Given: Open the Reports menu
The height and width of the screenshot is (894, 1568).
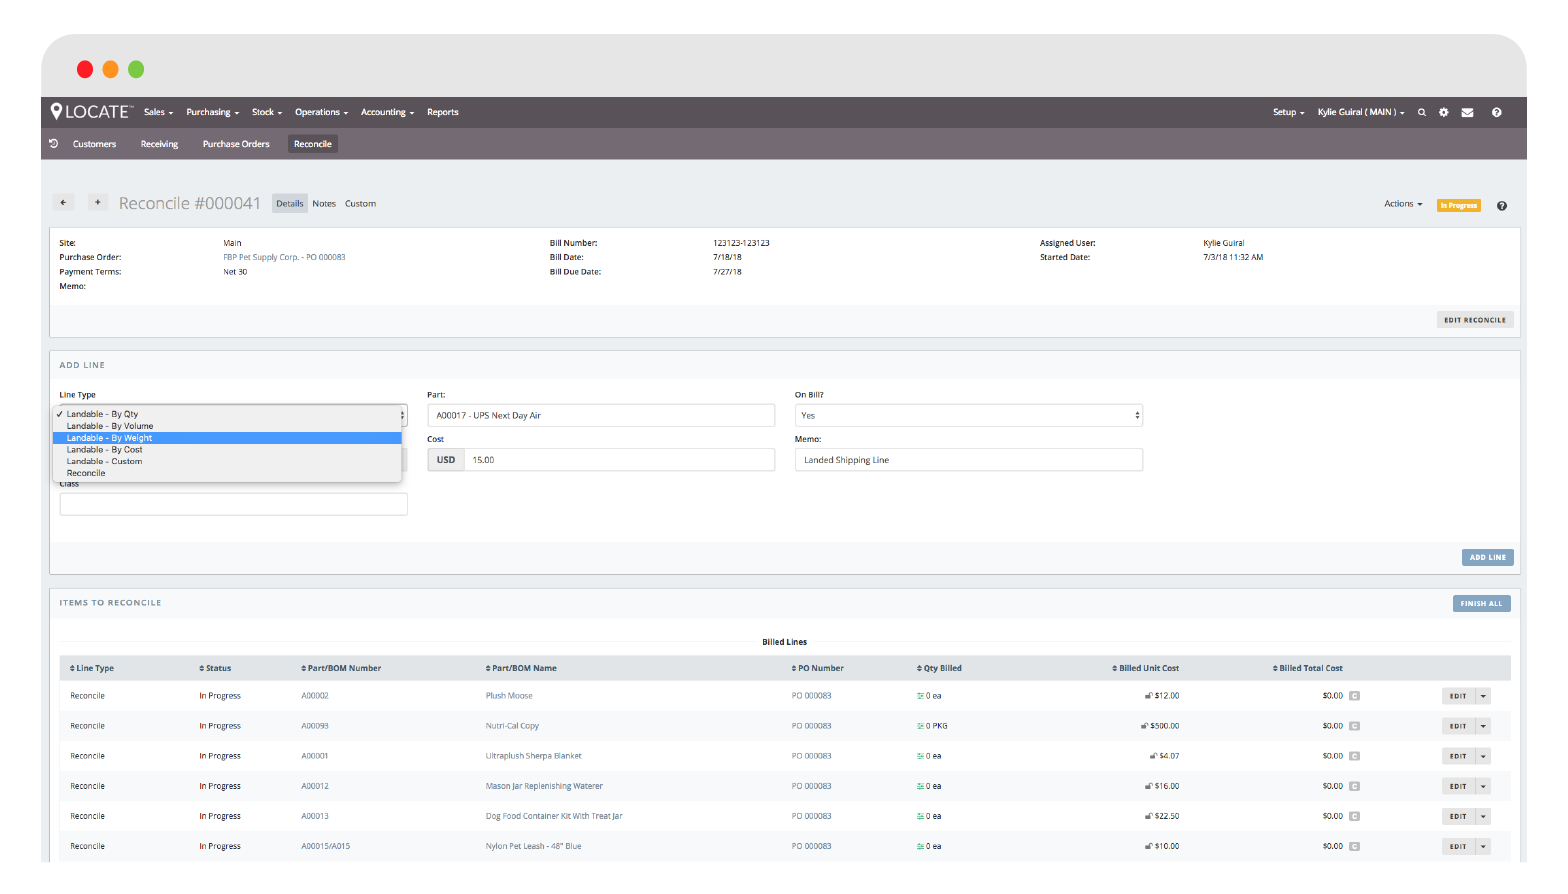Looking at the screenshot, I should tap(442, 112).
